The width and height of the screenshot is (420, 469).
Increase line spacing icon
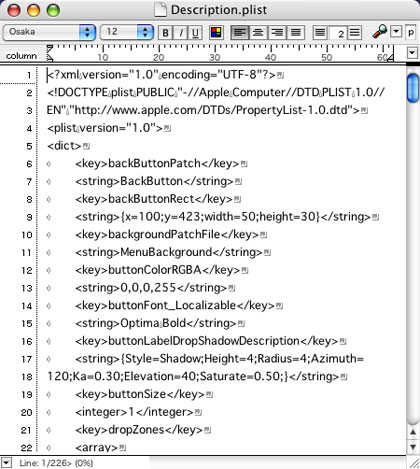click(355, 33)
